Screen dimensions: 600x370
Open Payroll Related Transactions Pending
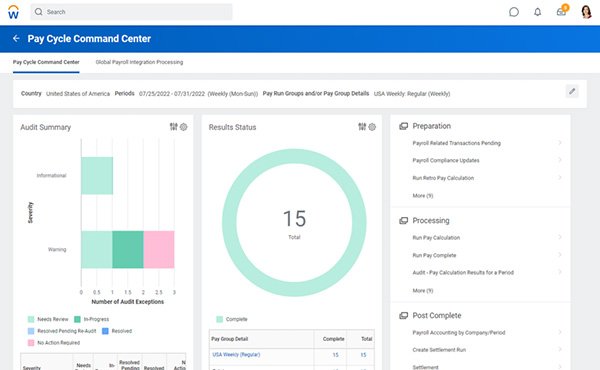[457, 143]
